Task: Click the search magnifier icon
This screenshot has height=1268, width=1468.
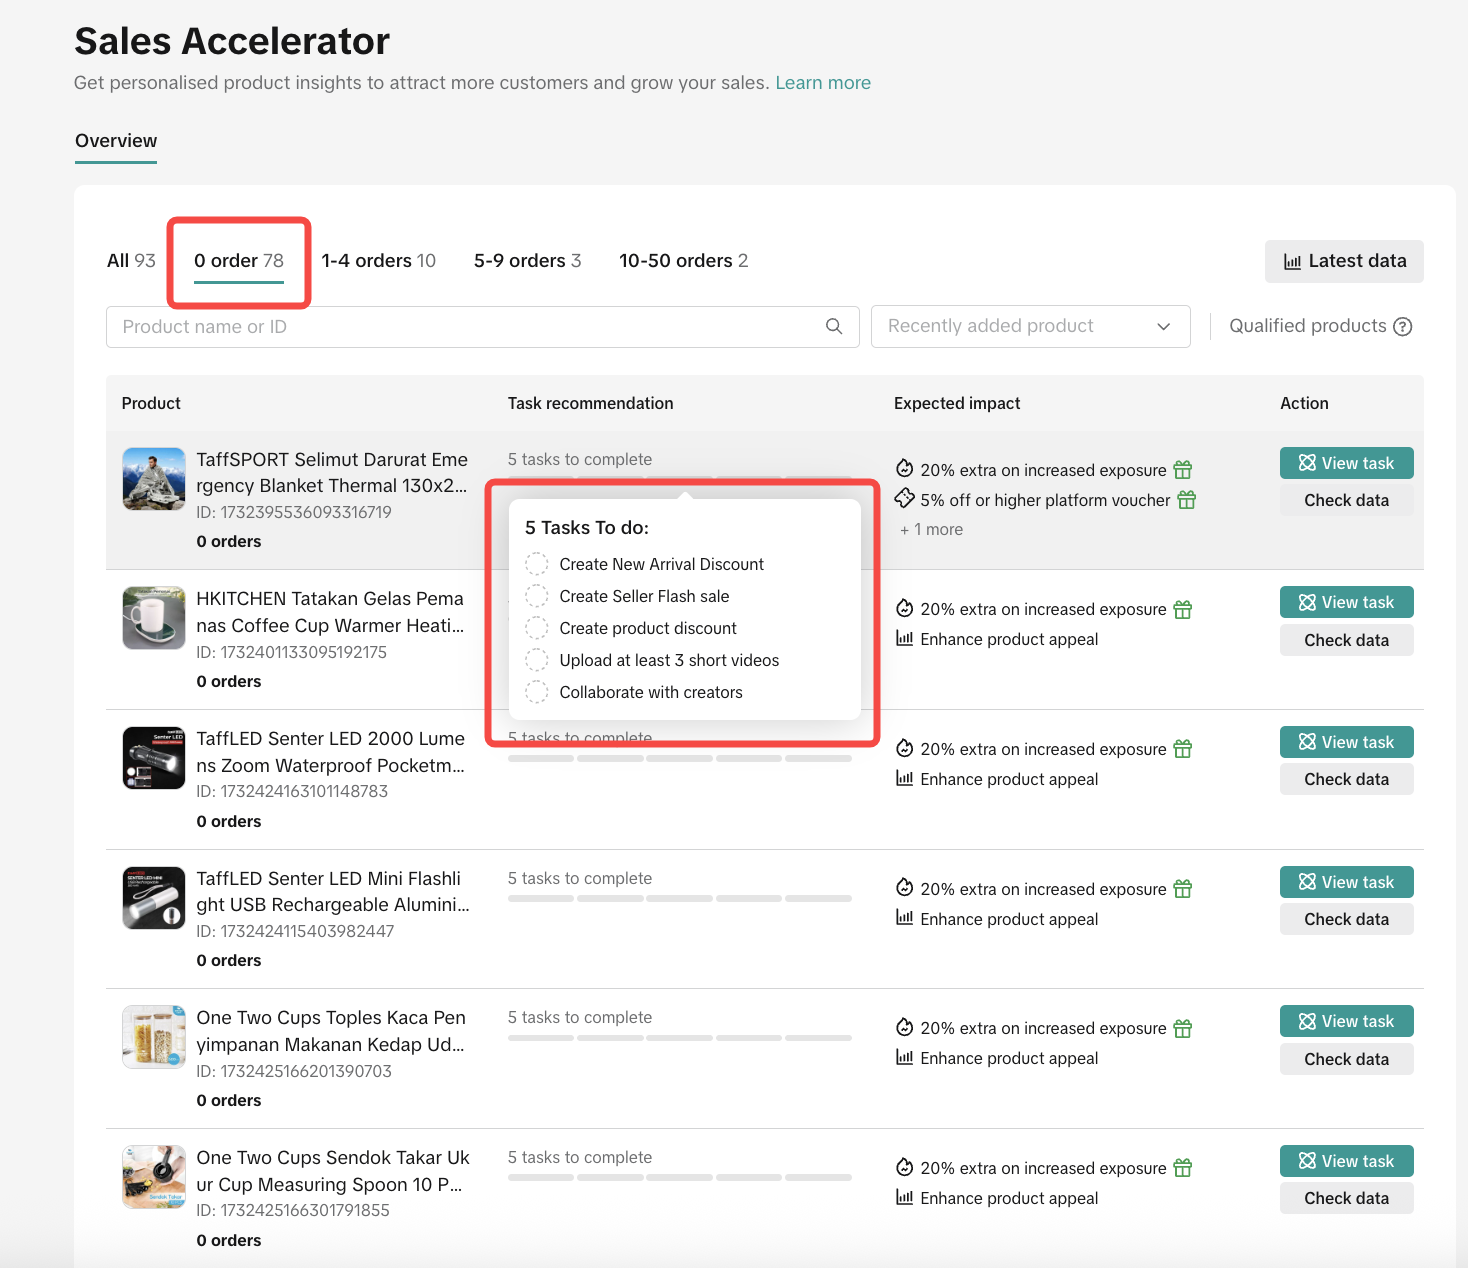Action: (x=834, y=326)
